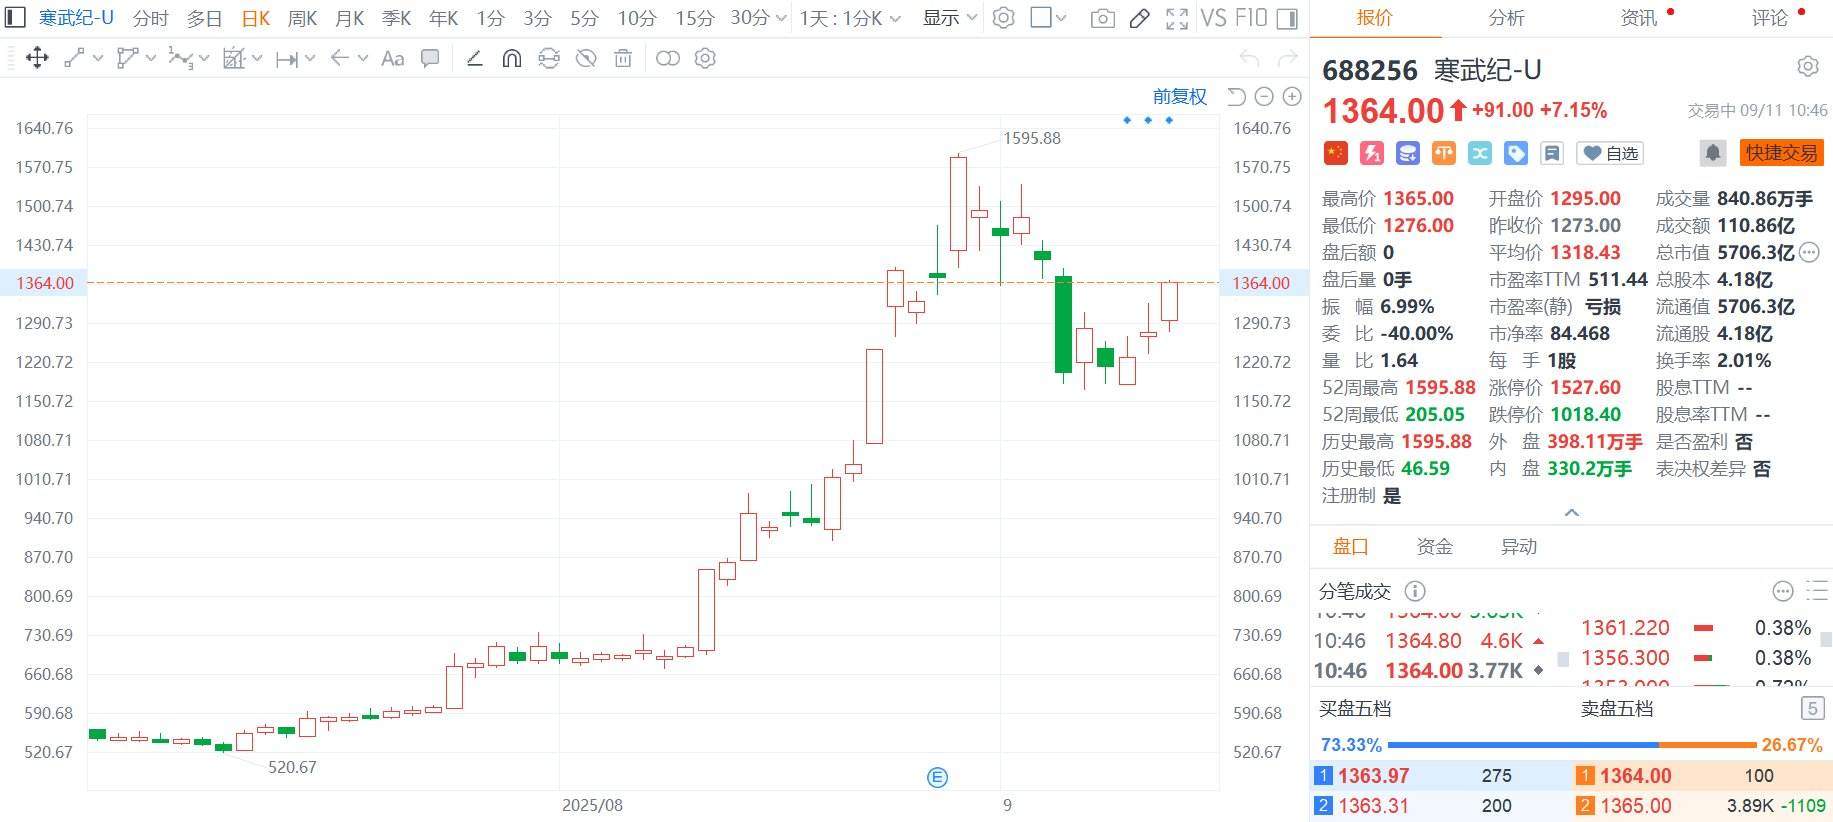Zoom out chart with minus circle

click(x=1264, y=96)
